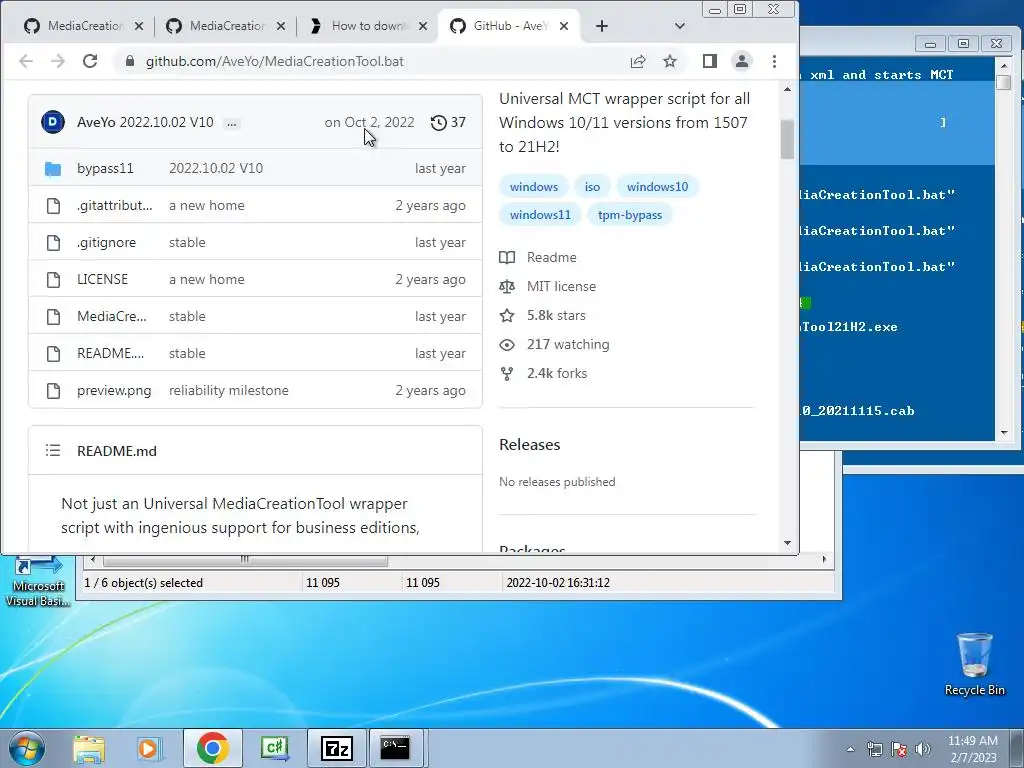This screenshot has width=1024, height=768.
Task: Click the volume speaker tray icon
Action: (x=923, y=749)
